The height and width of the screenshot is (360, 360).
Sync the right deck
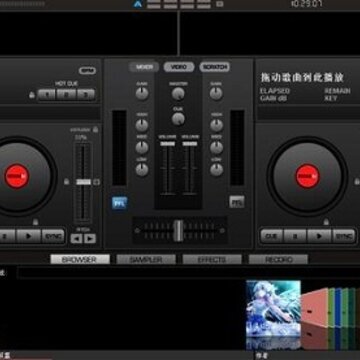coord(344,236)
